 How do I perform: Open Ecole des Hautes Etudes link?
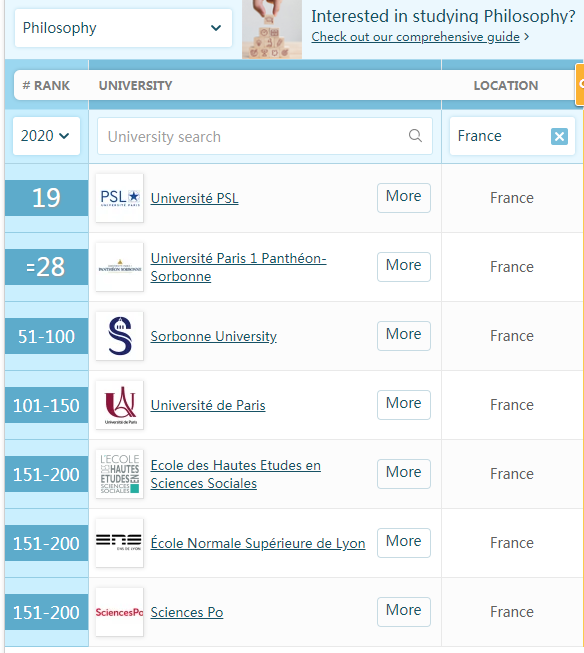236,474
